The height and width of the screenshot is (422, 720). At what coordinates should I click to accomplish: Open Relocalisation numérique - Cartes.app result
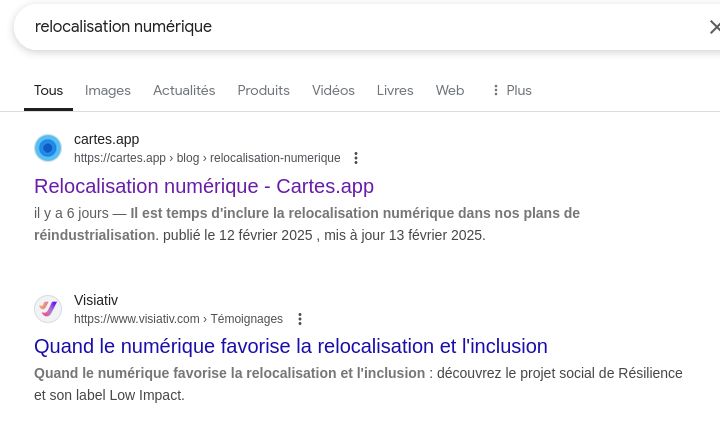pos(204,186)
